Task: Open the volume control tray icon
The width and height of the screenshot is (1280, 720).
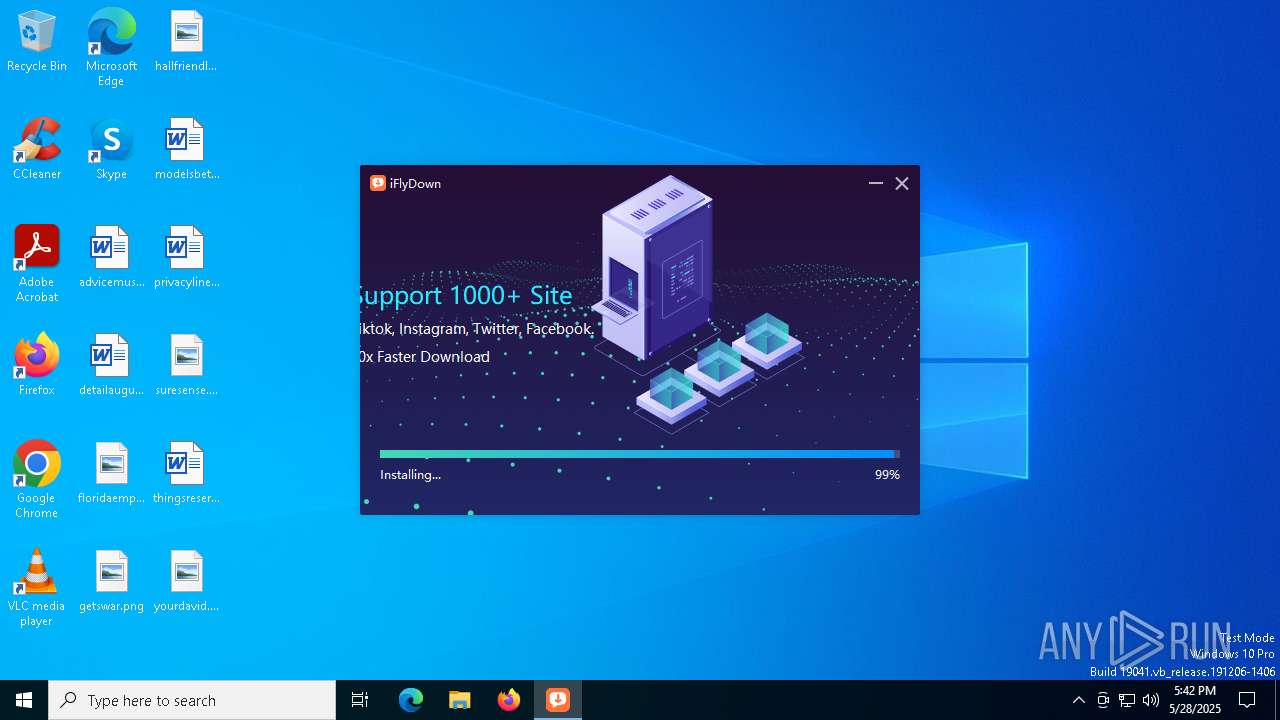Action: tap(1151, 700)
